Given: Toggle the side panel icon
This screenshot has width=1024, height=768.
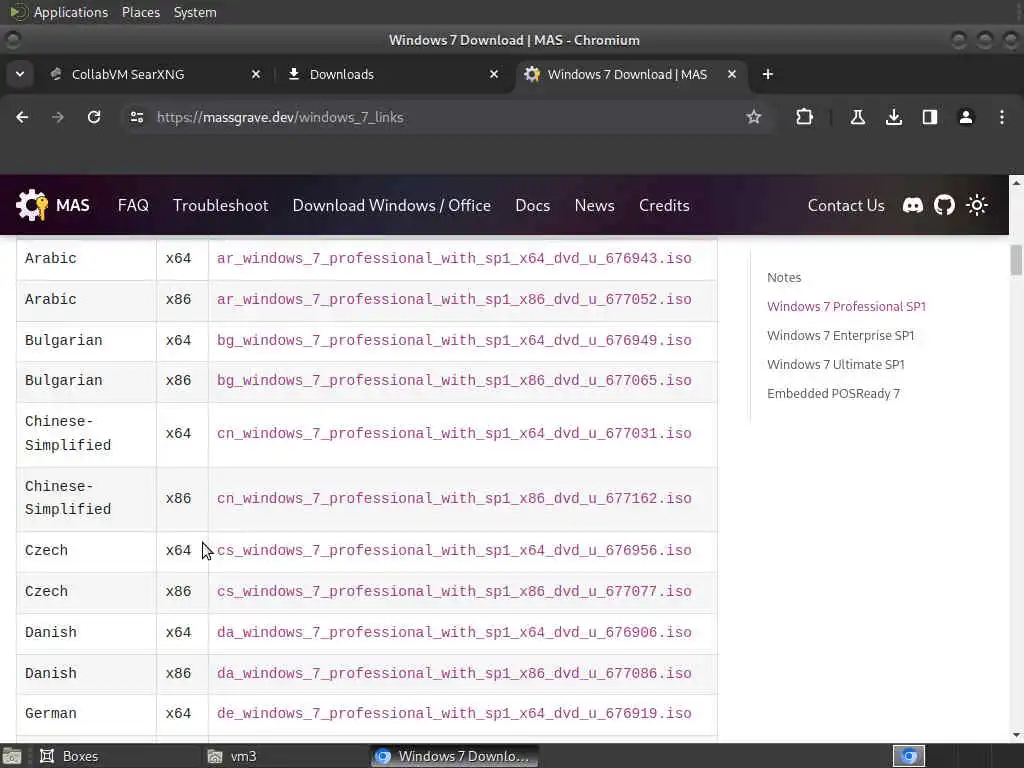Looking at the screenshot, I should [930, 117].
